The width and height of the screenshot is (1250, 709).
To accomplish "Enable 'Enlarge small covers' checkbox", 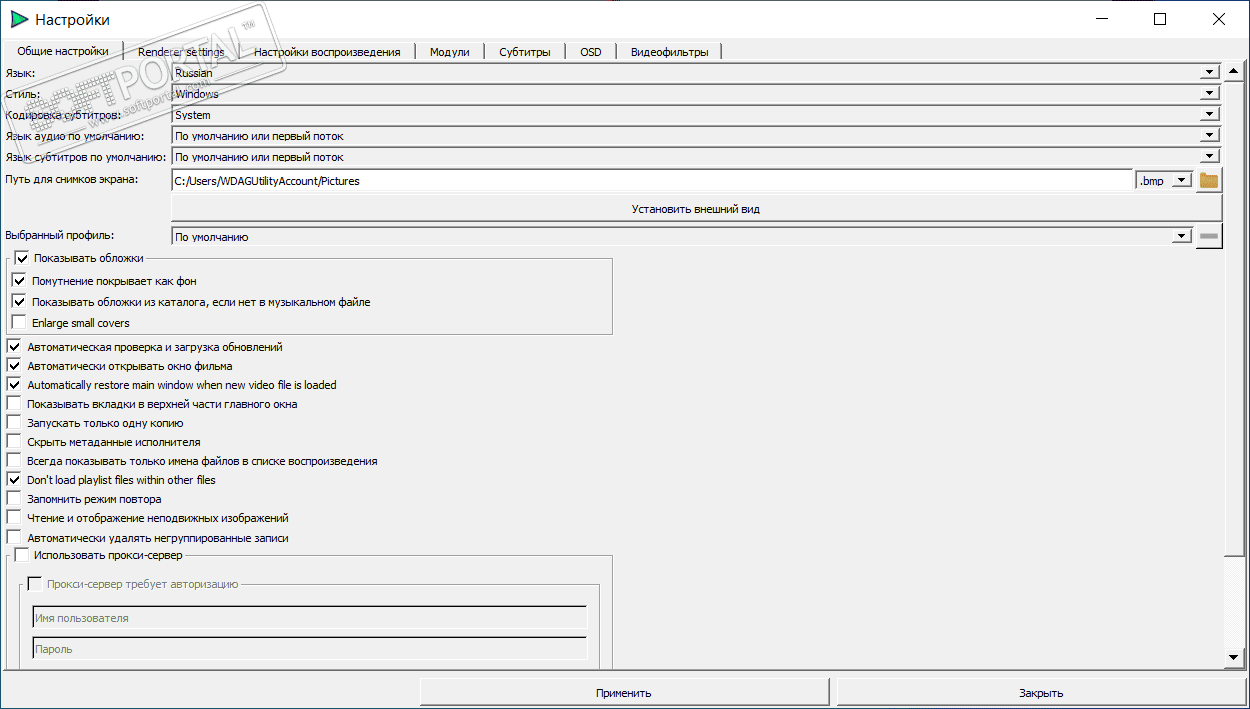I will [18, 322].
